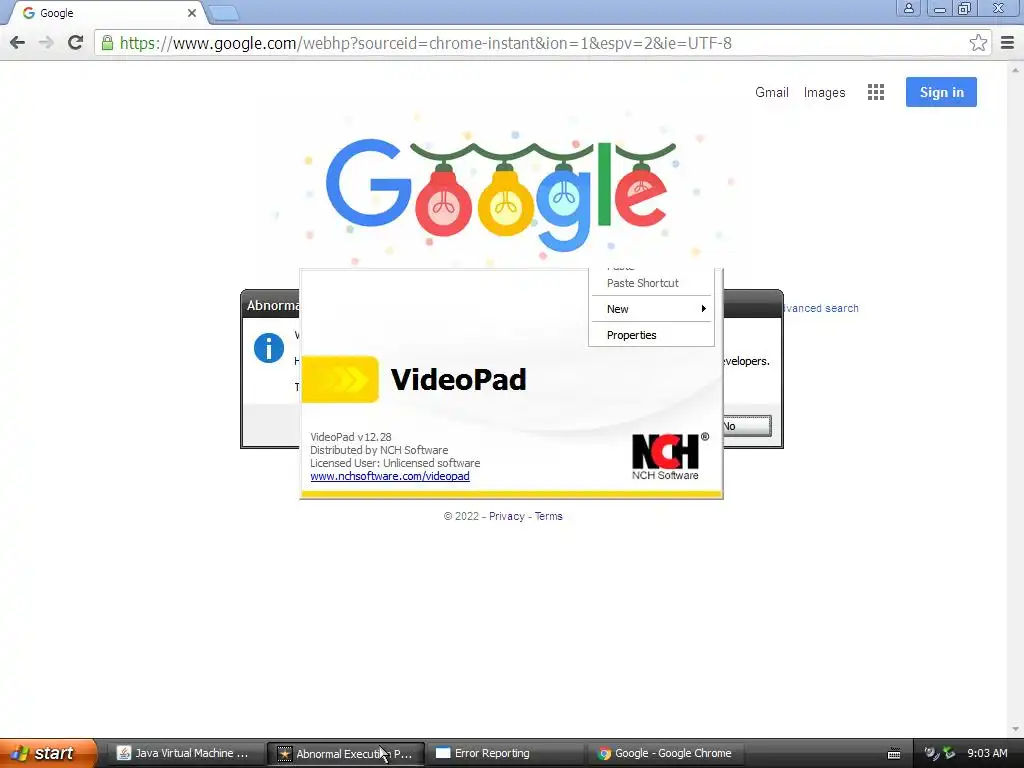The height and width of the screenshot is (768, 1024).
Task: Click the page scrollbar down arrow
Action: click(1015, 729)
